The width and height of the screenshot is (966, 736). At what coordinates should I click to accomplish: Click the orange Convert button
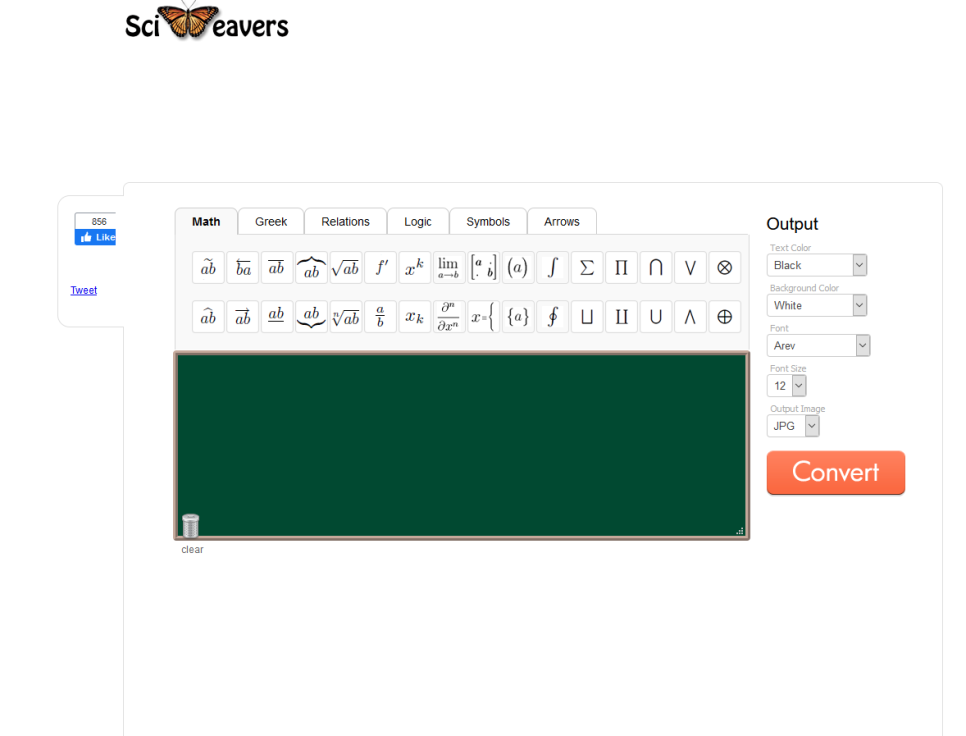(836, 472)
